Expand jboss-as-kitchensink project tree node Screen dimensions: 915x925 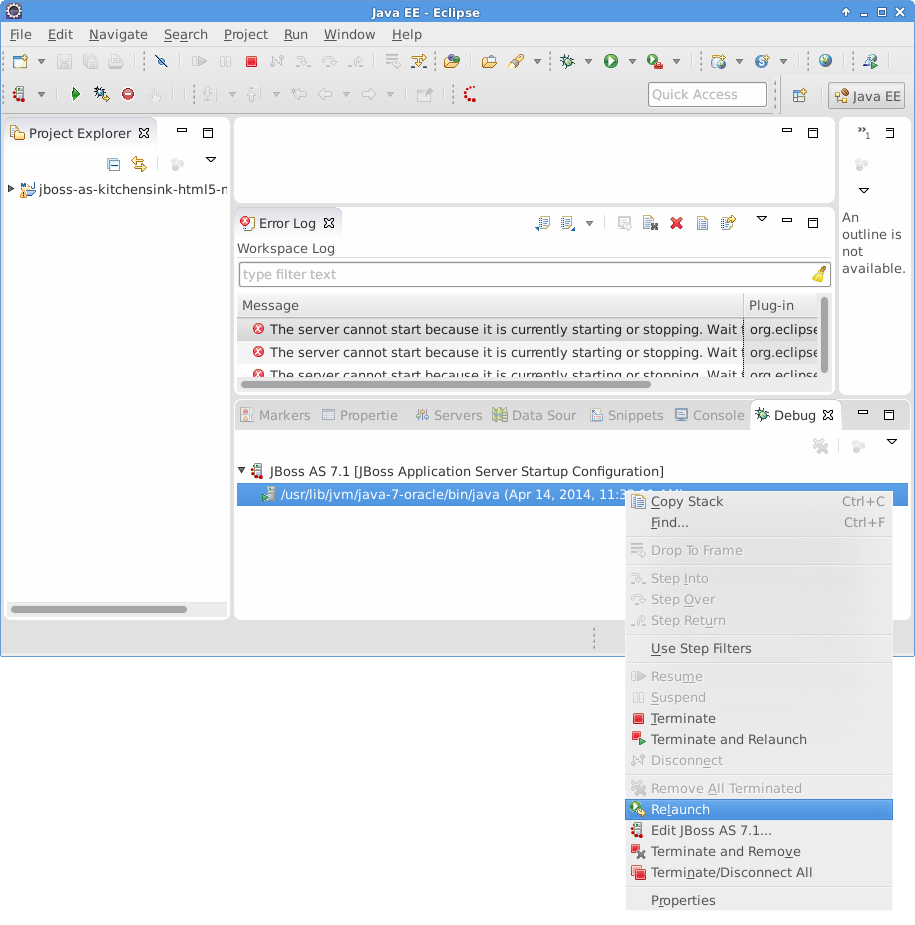(11, 189)
